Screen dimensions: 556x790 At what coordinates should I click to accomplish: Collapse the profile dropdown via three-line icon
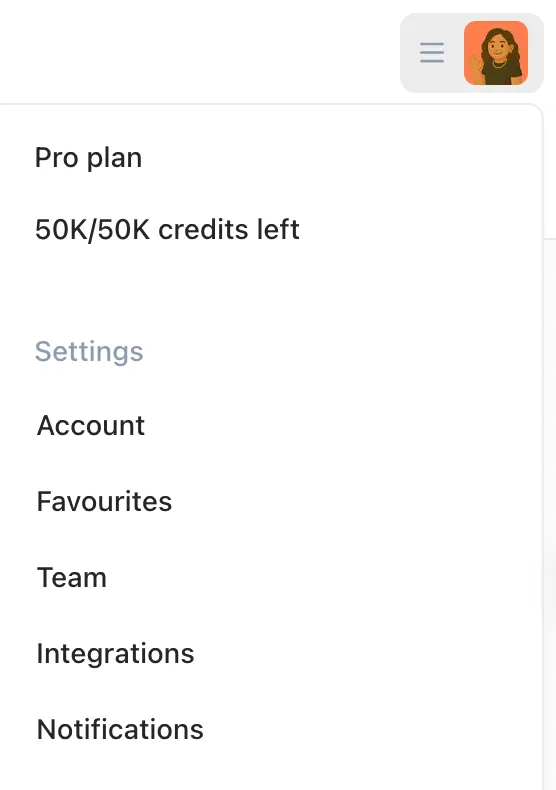click(x=432, y=53)
